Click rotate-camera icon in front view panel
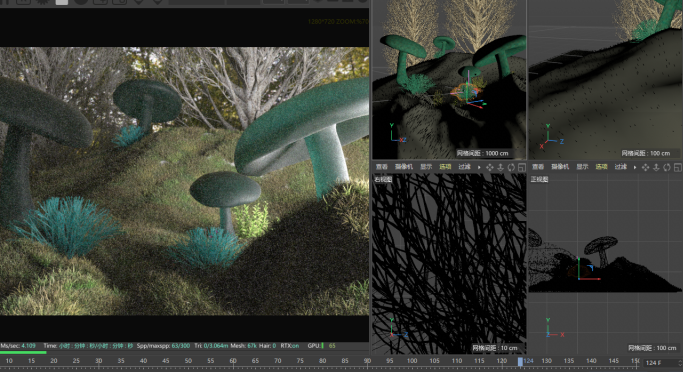The height and width of the screenshot is (372, 683). pos(667,167)
